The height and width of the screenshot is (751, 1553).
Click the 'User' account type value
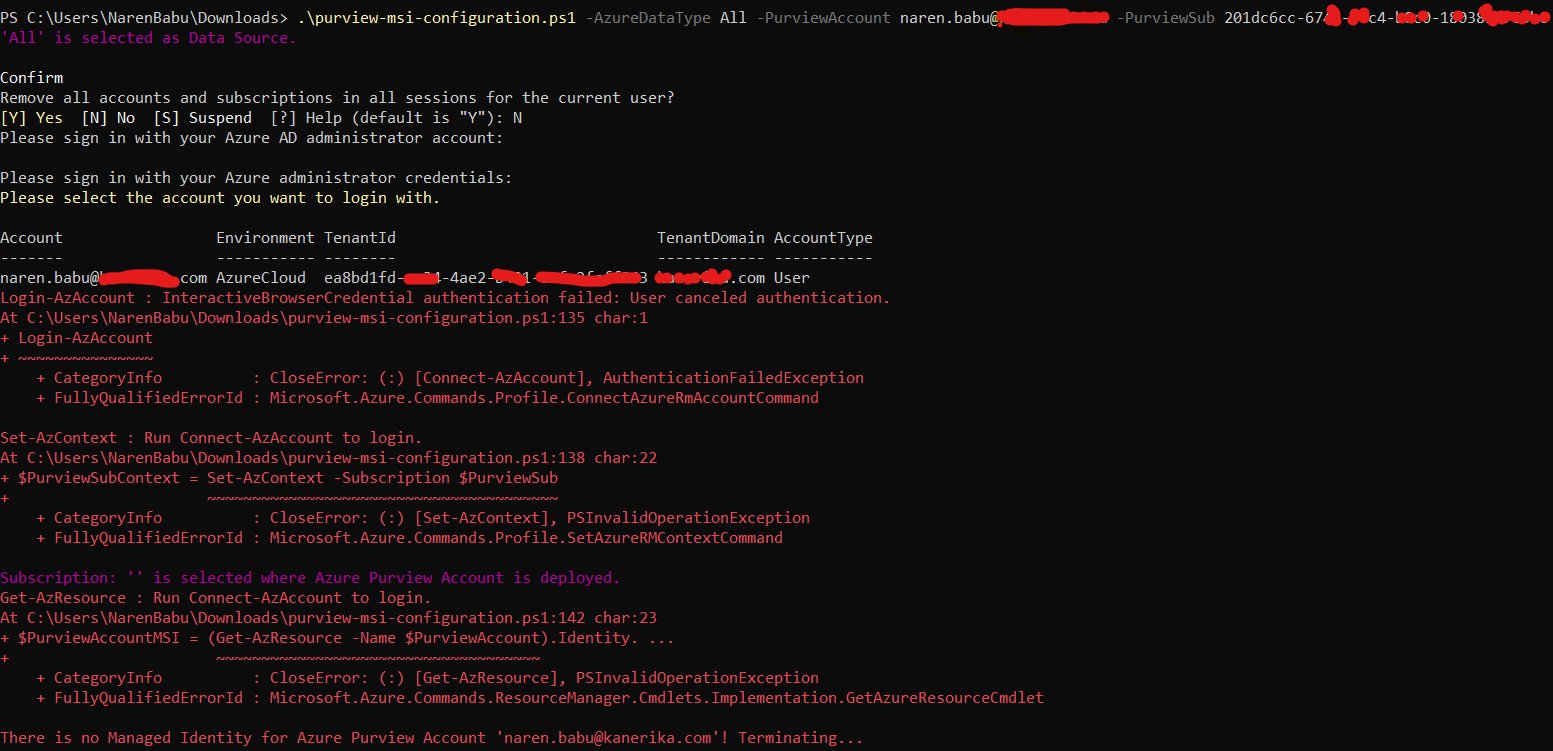click(792, 278)
